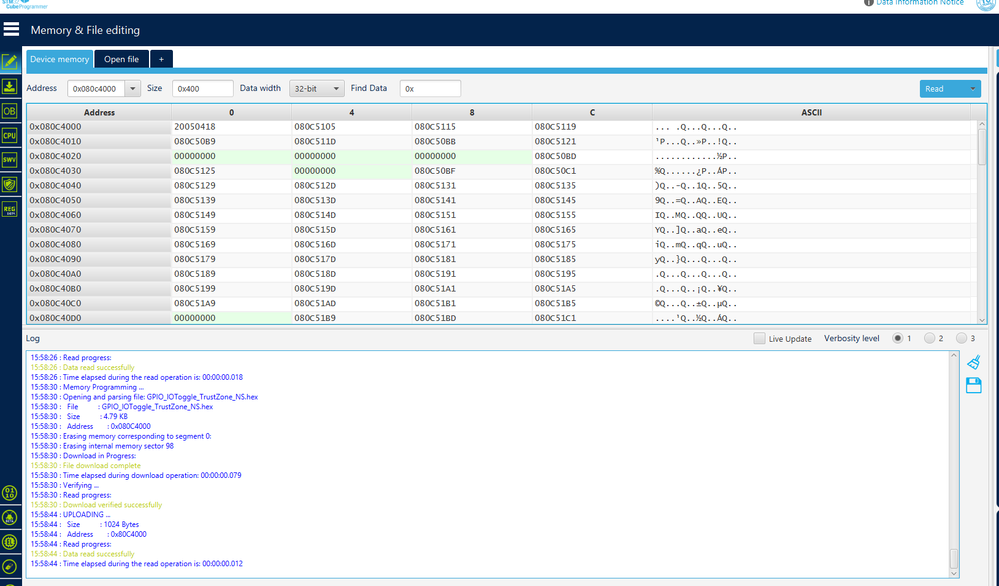Screen dimensions: 999x586
Task: Open the security shield panel icon
Action: [x=10, y=185]
